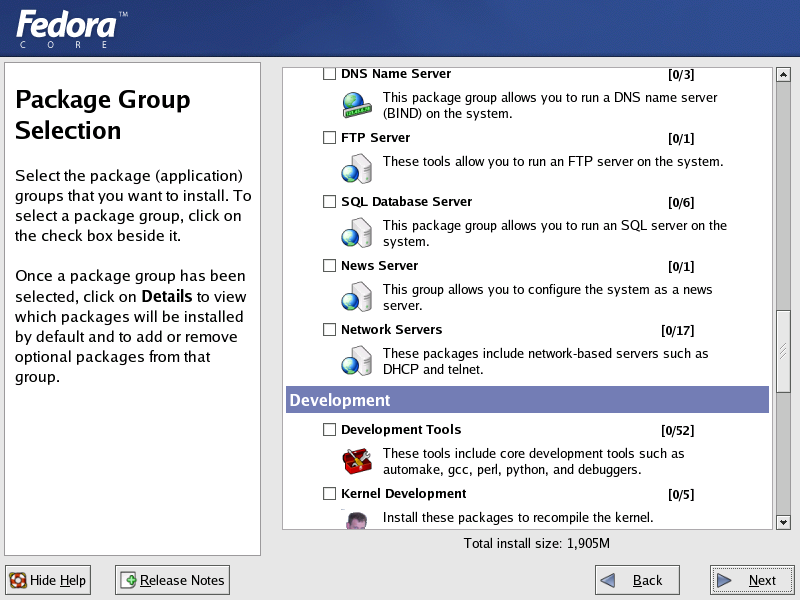This screenshot has width=800, height=600.
Task: Click the Development category header
Action: 527,400
